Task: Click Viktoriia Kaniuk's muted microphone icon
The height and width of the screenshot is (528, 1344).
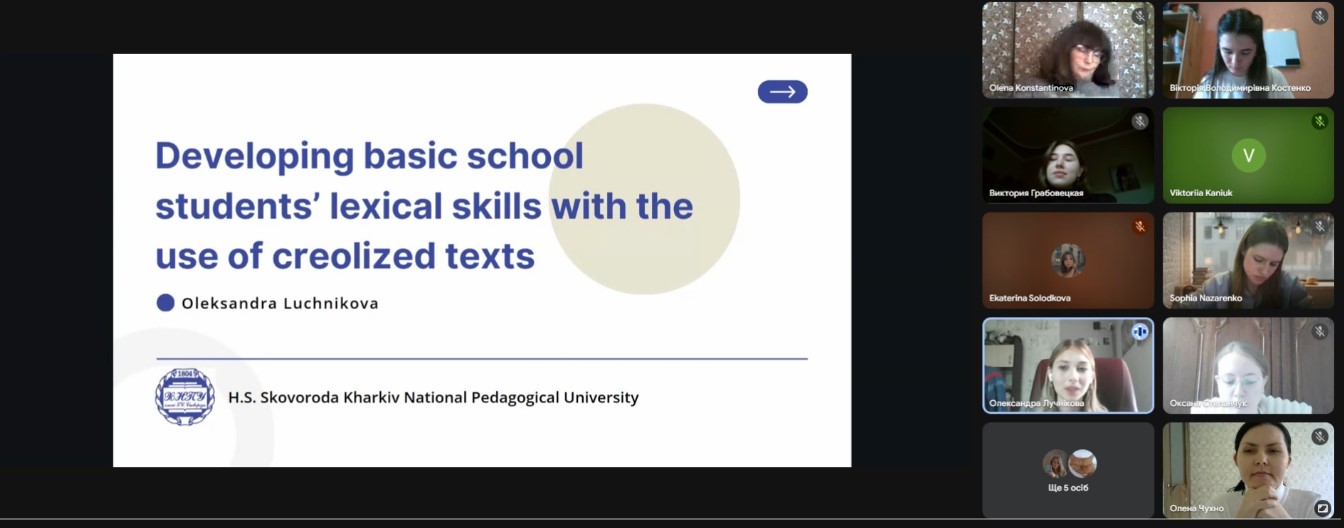Action: 1319,122
